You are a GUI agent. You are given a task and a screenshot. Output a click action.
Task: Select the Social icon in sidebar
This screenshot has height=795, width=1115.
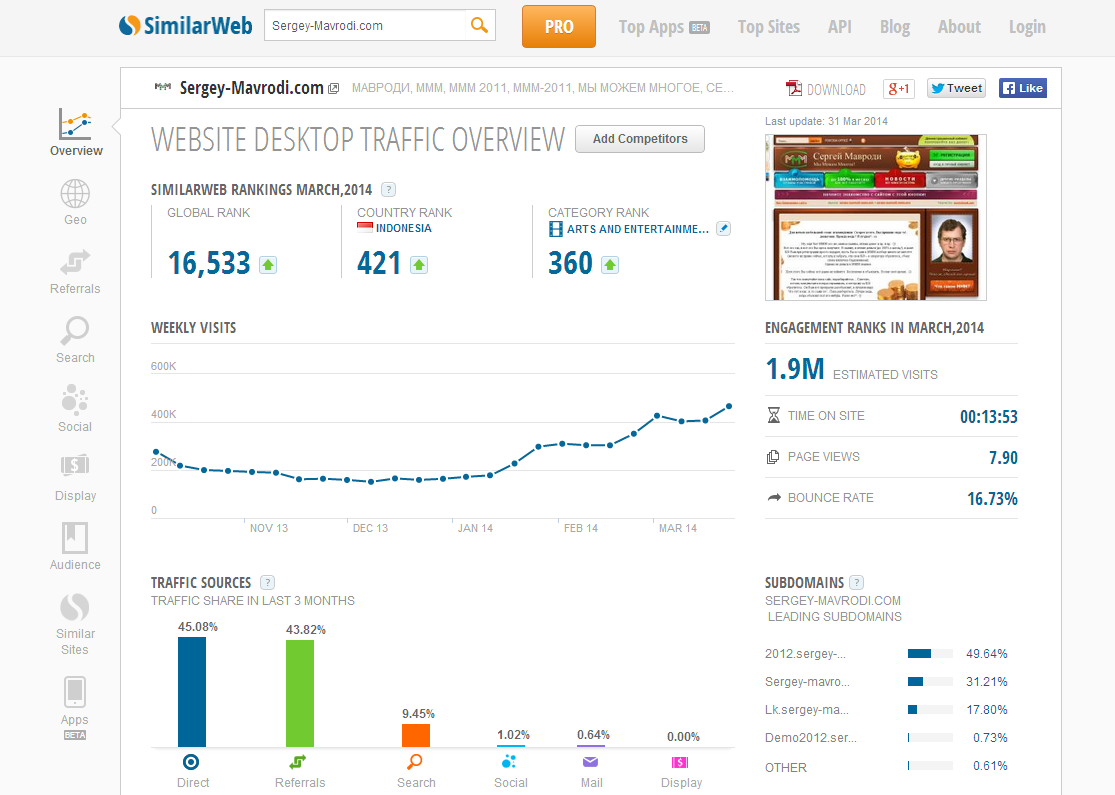point(75,401)
